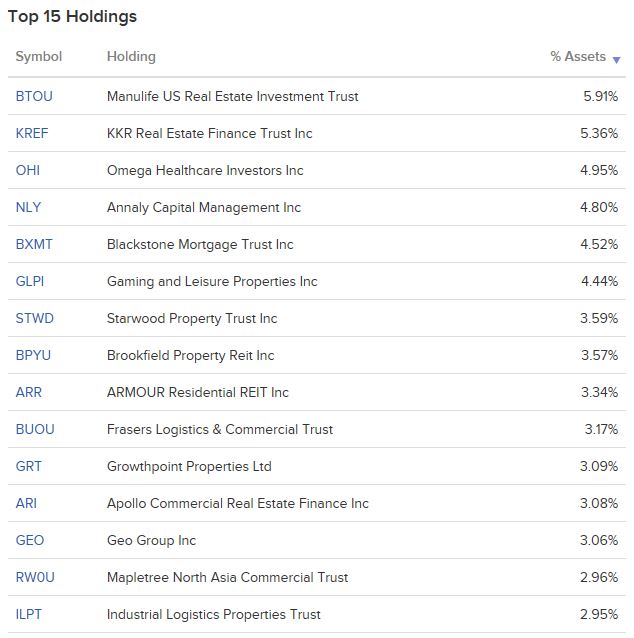Select the GEO symbol link

click(x=30, y=540)
